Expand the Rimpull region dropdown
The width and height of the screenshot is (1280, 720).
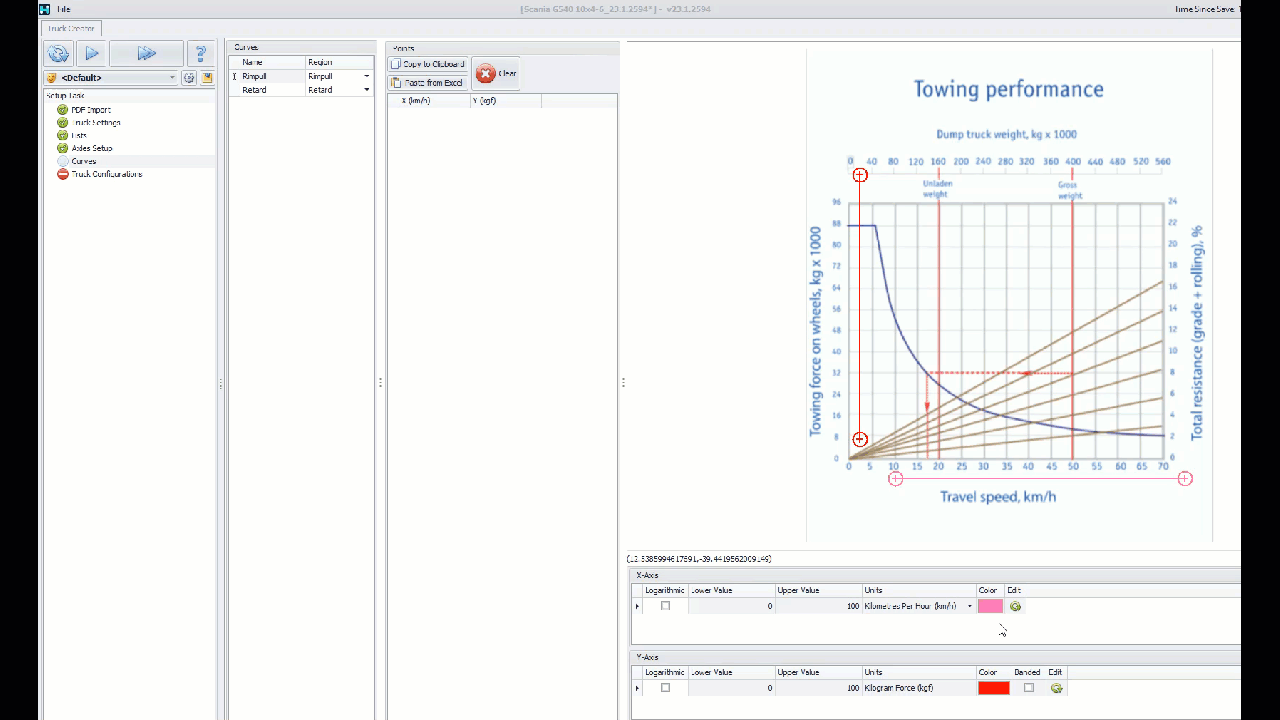(366, 76)
